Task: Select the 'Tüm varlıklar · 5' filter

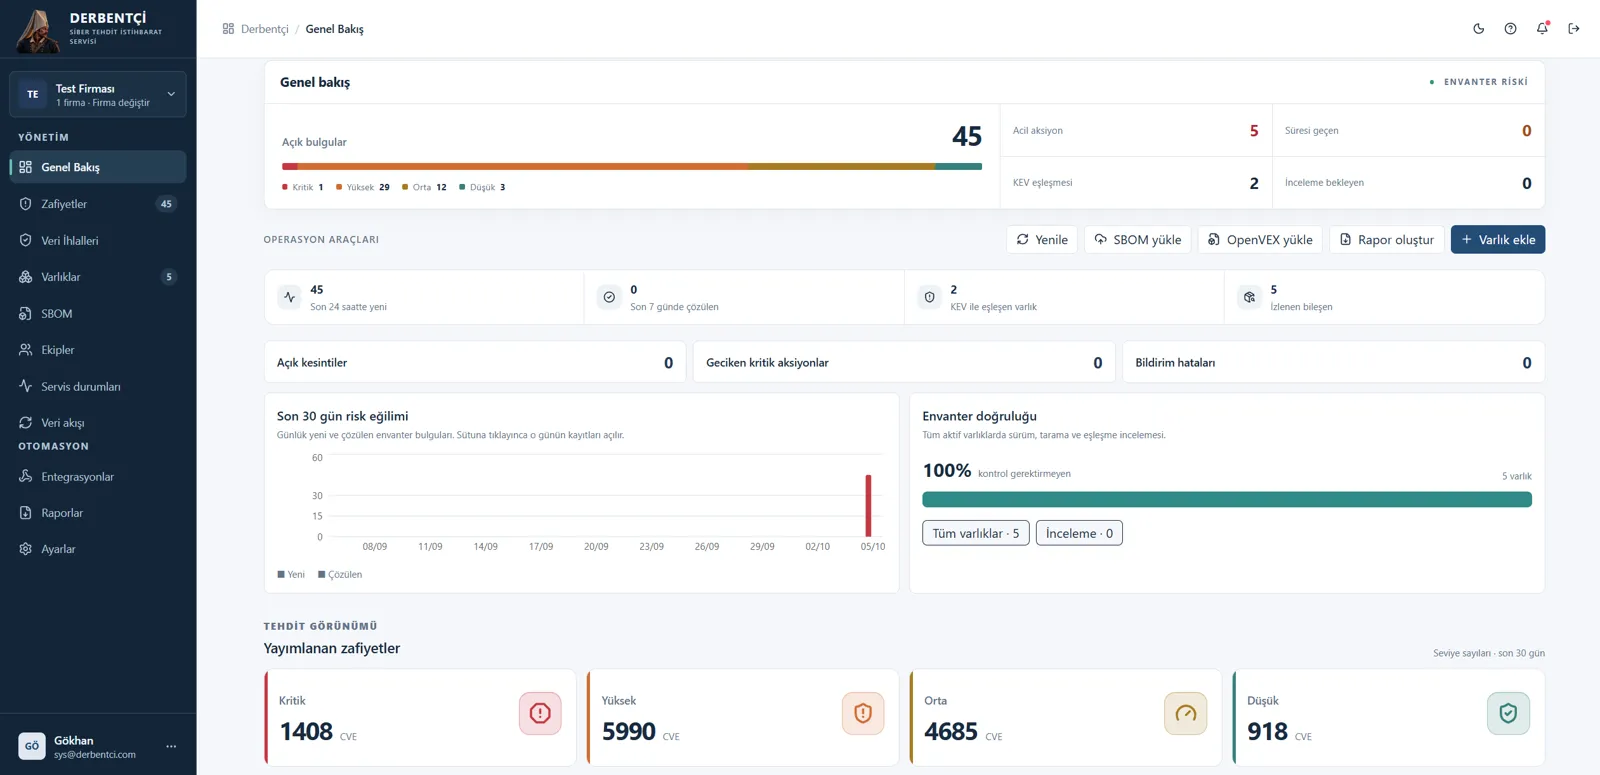Action: pos(976,533)
